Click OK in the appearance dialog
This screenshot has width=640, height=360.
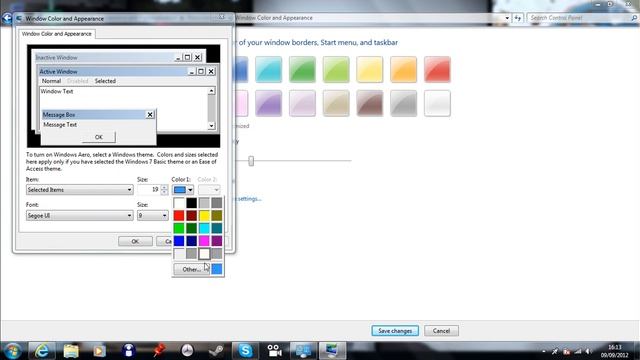(135, 241)
